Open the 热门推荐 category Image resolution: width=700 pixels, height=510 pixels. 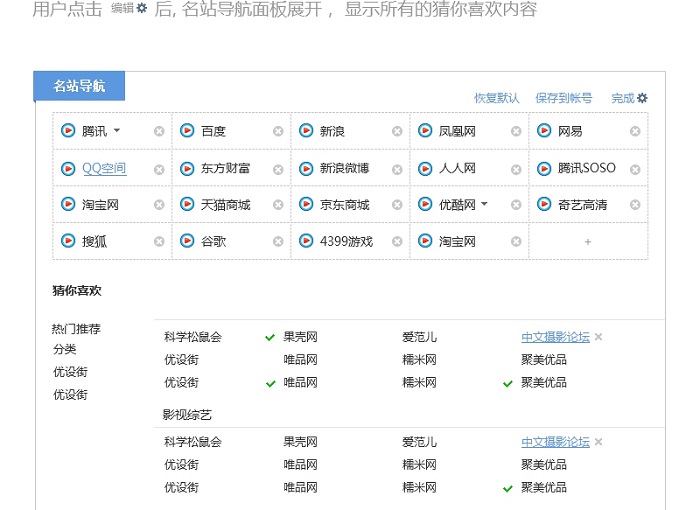tap(76, 329)
